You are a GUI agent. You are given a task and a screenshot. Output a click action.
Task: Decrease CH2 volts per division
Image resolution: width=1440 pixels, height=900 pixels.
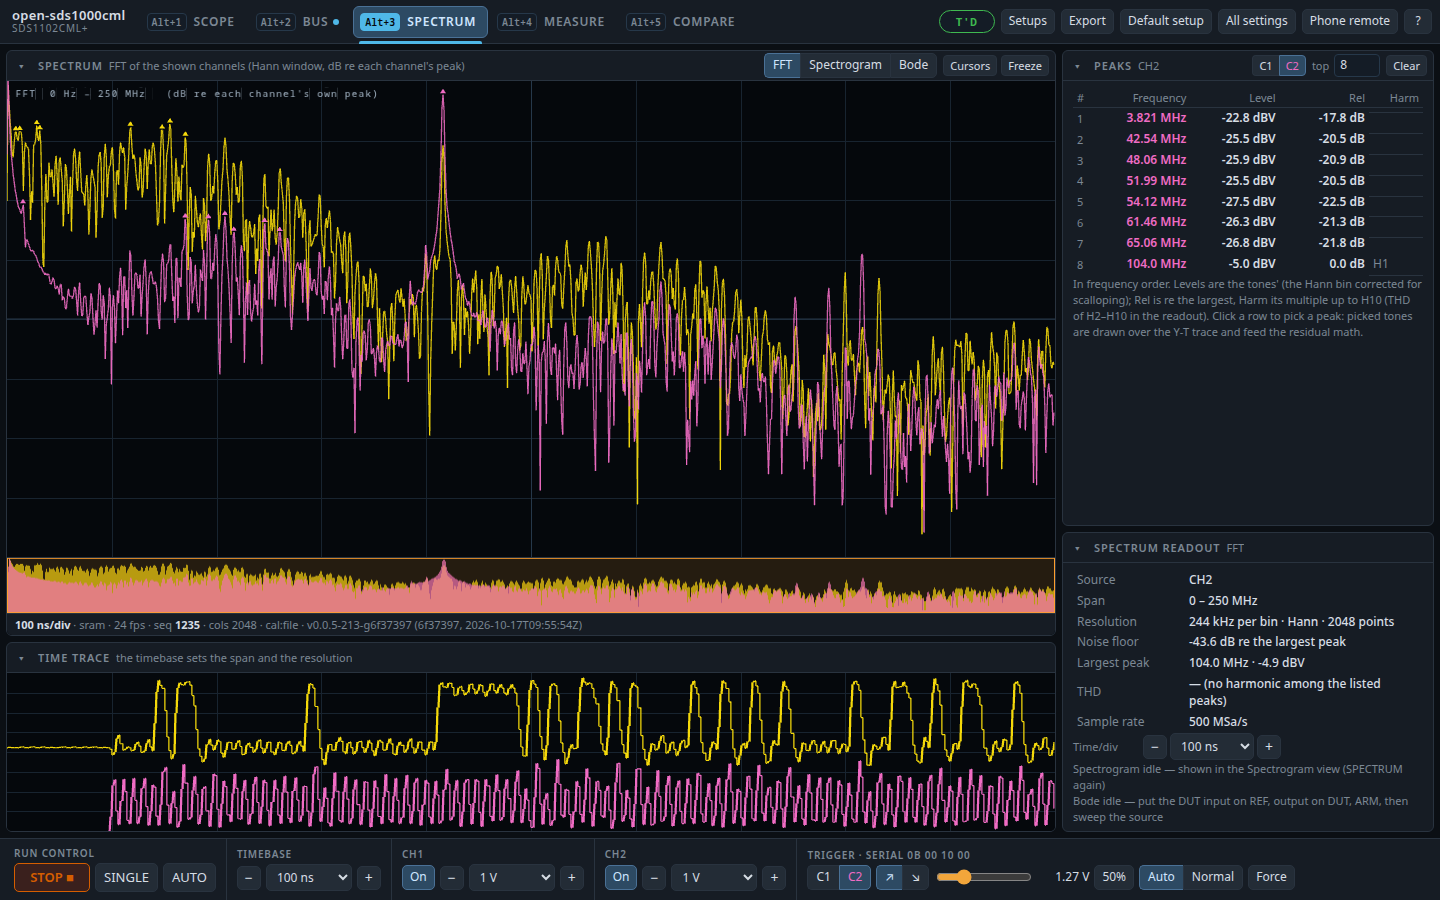(x=654, y=878)
